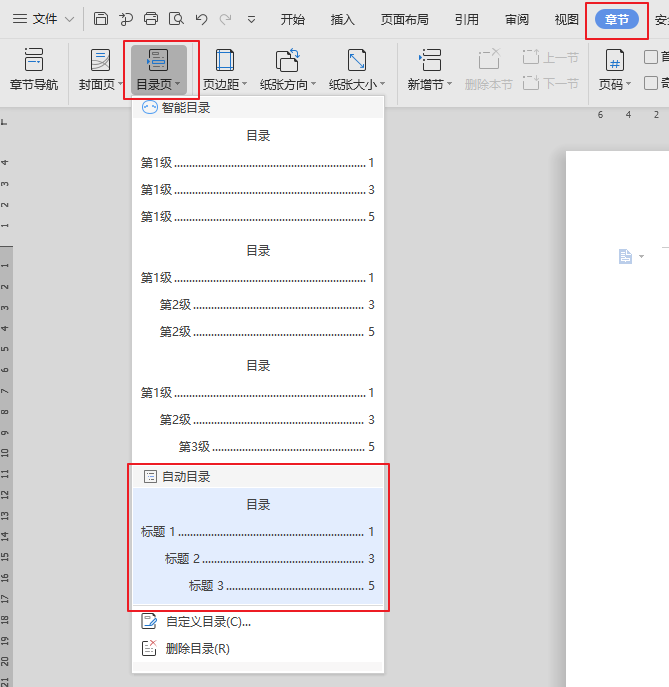The width and height of the screenshot is (669, 687).
Task: Click the Undo arrow icon
Action: [201, 19]
